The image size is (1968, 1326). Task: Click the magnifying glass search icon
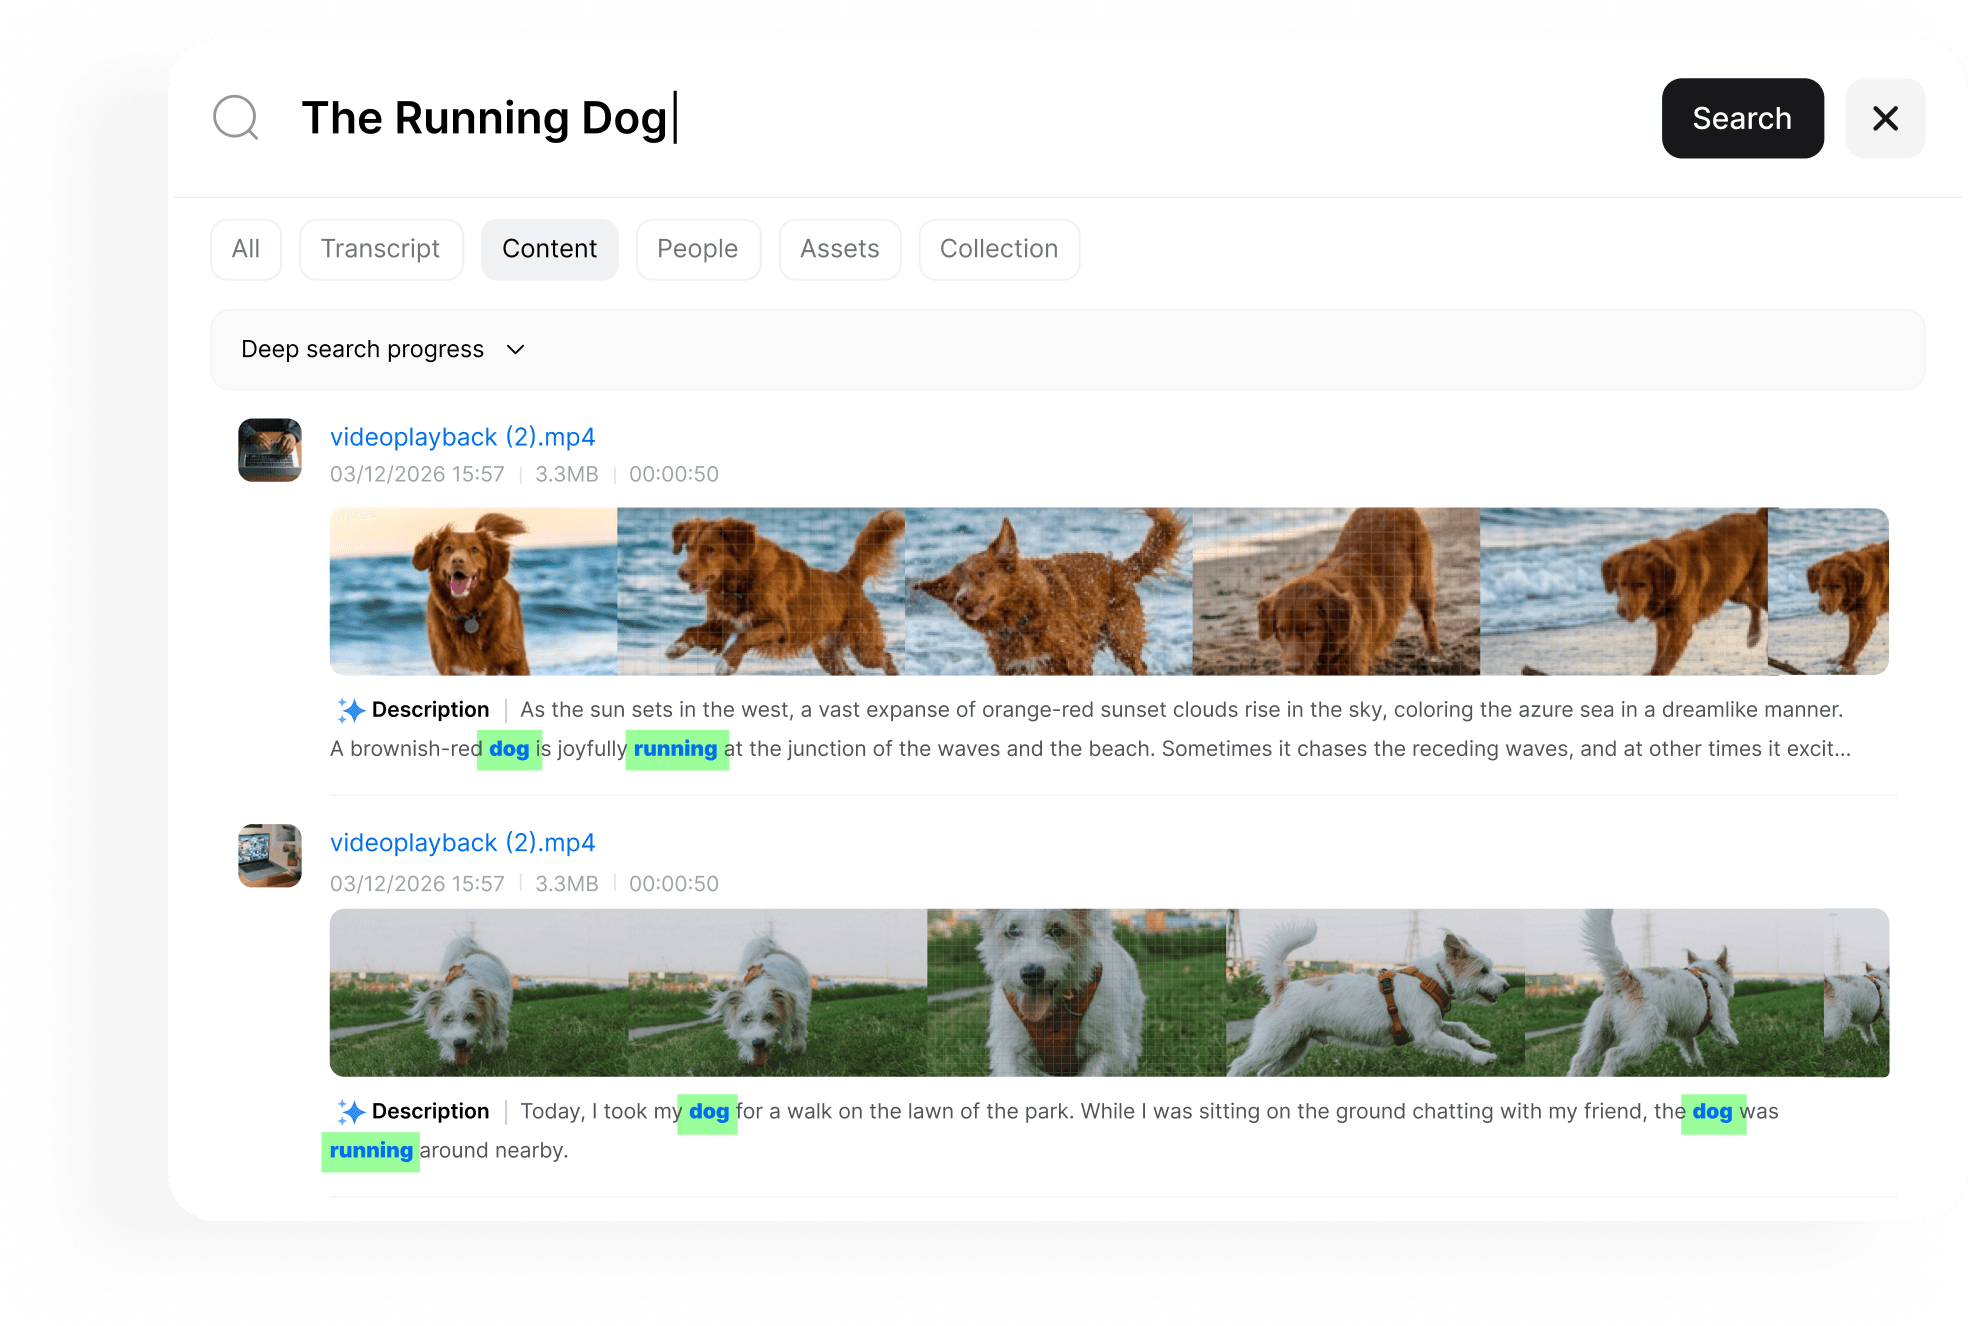(x=236, y=118)
